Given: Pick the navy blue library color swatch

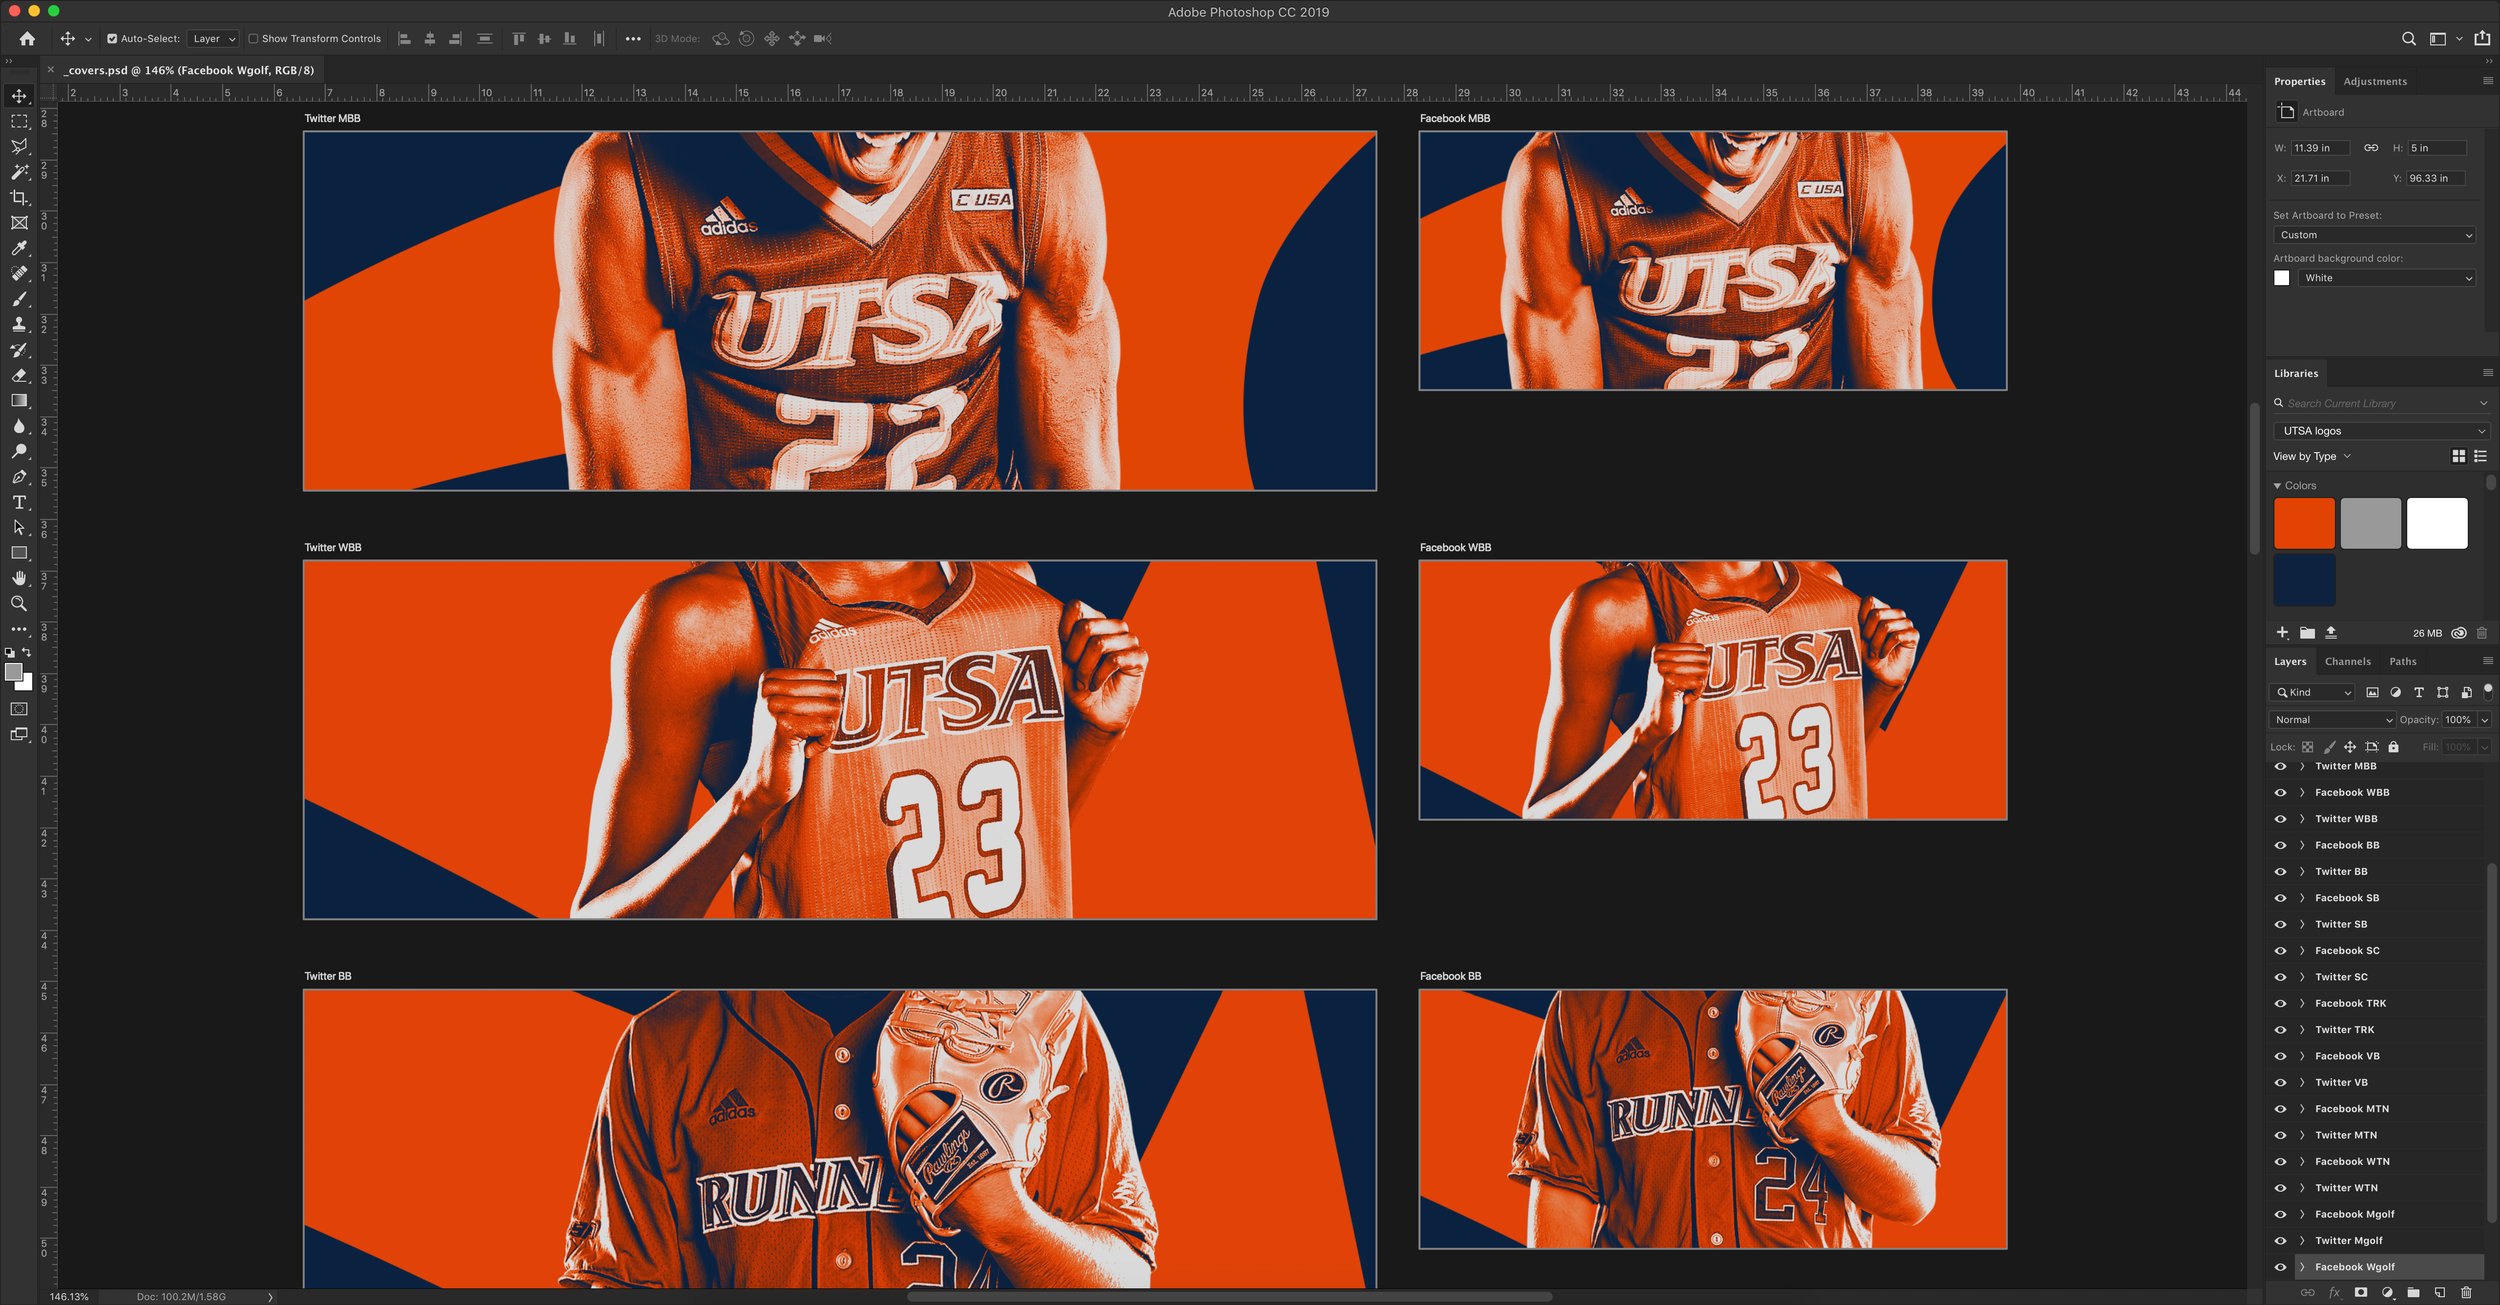Looking at the screenshot, I should pos(2304,581).
